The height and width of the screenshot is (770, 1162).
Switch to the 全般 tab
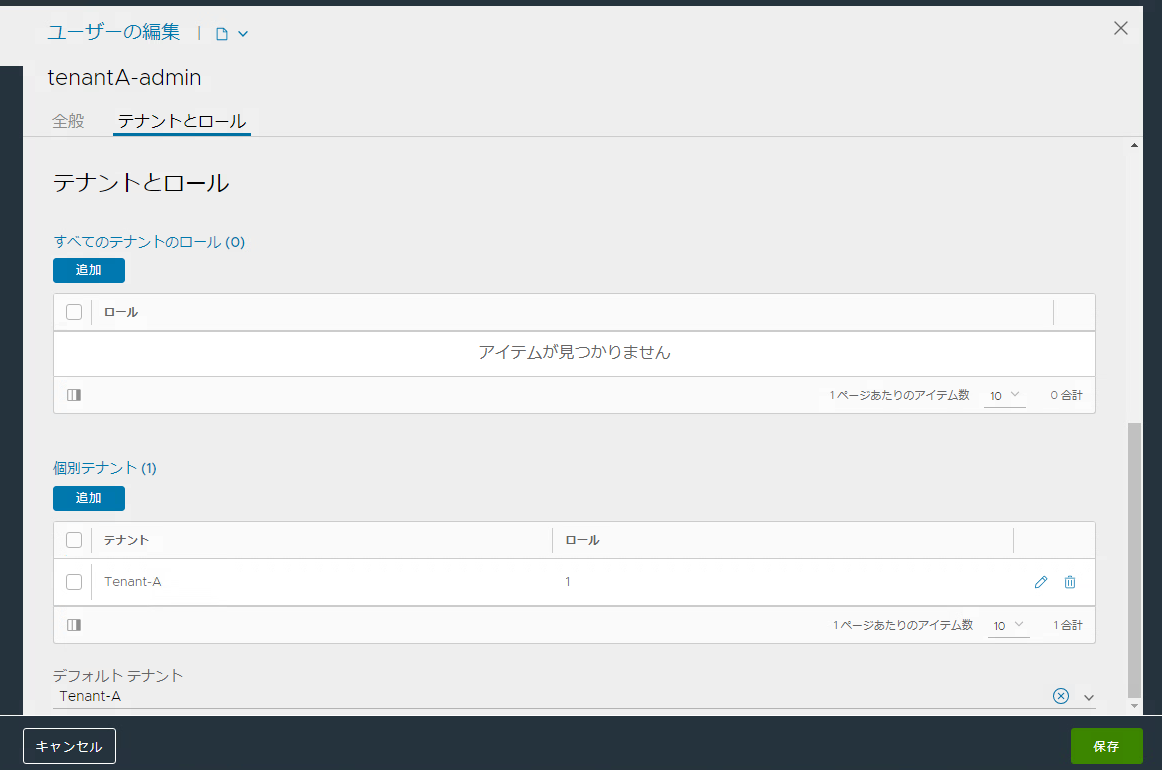coord(67,120)
